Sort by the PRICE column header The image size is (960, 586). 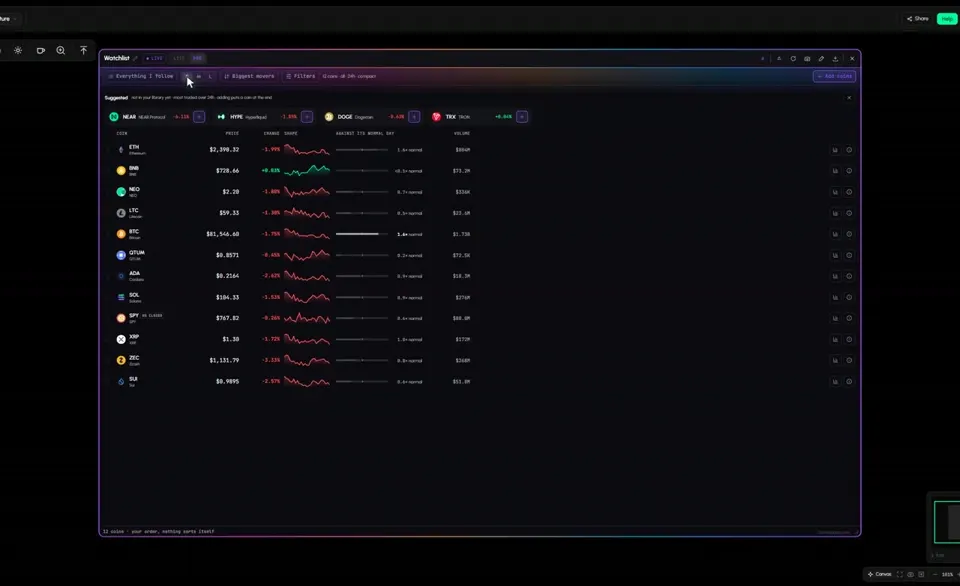[232, 133]
